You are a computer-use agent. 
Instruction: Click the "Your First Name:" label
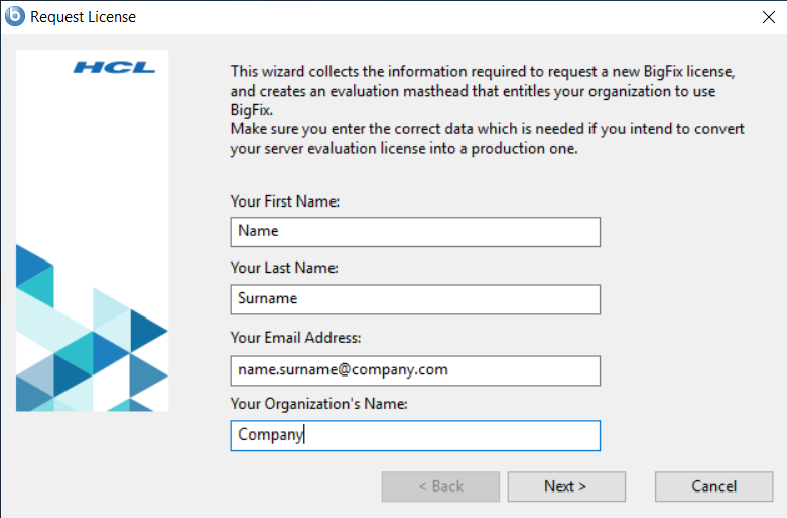285,202
